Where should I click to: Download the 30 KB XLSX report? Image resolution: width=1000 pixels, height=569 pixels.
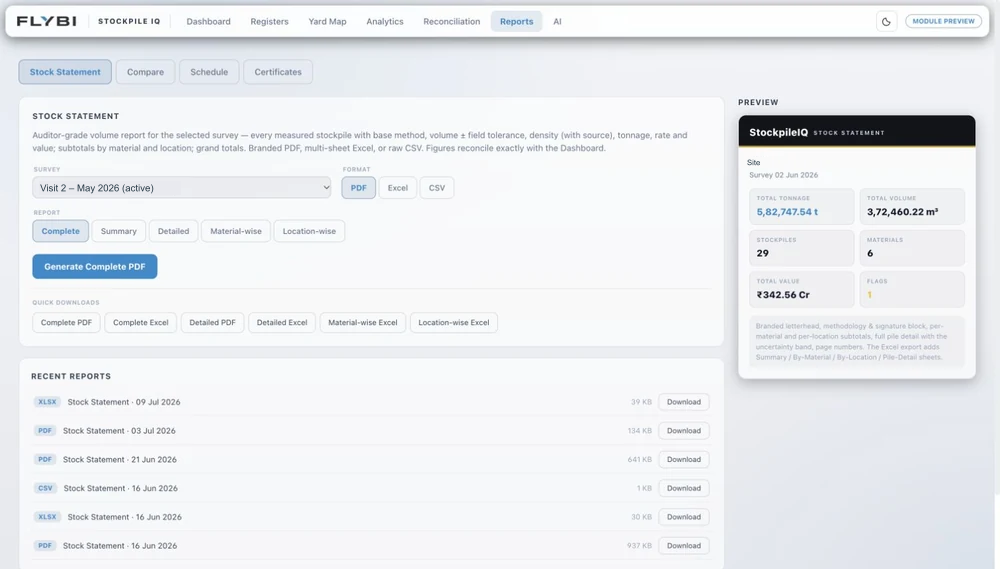[684, 517]
